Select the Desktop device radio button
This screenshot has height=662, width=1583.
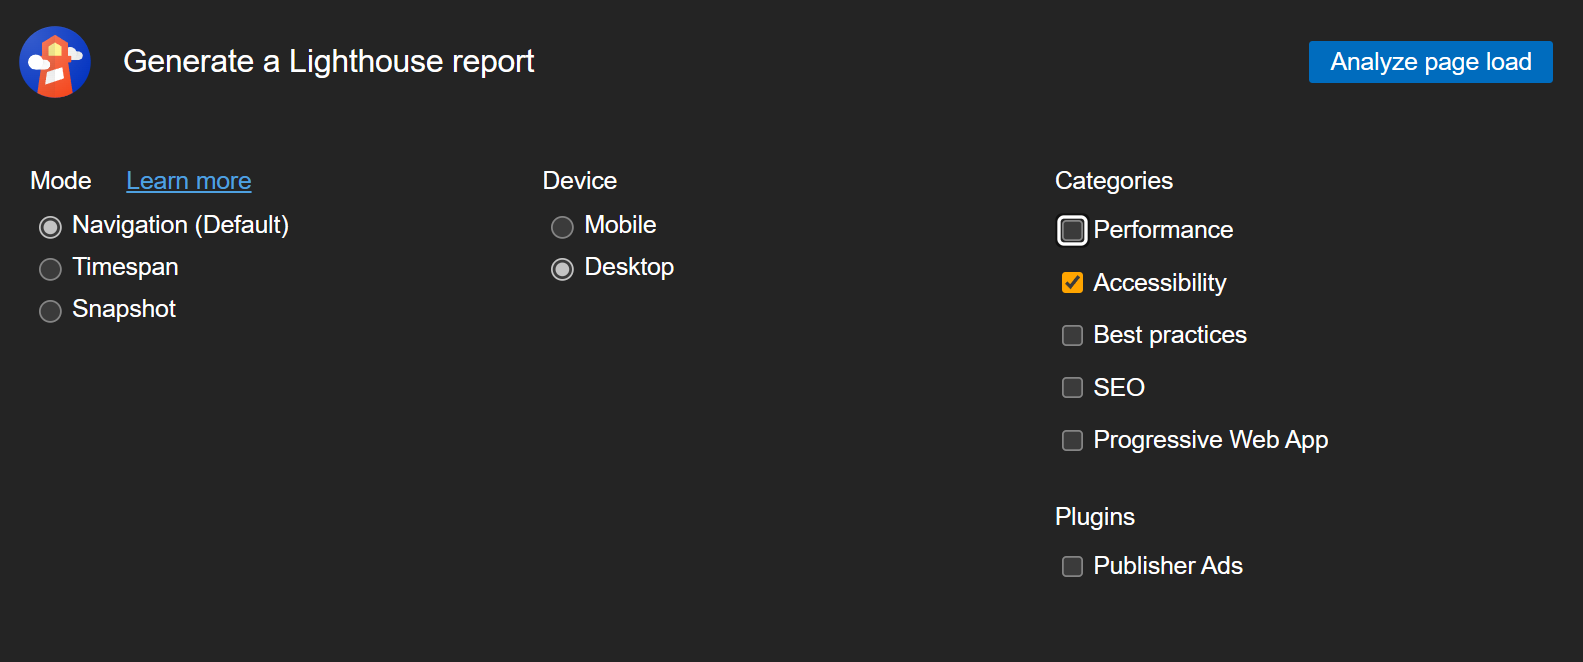click(562, 269)
